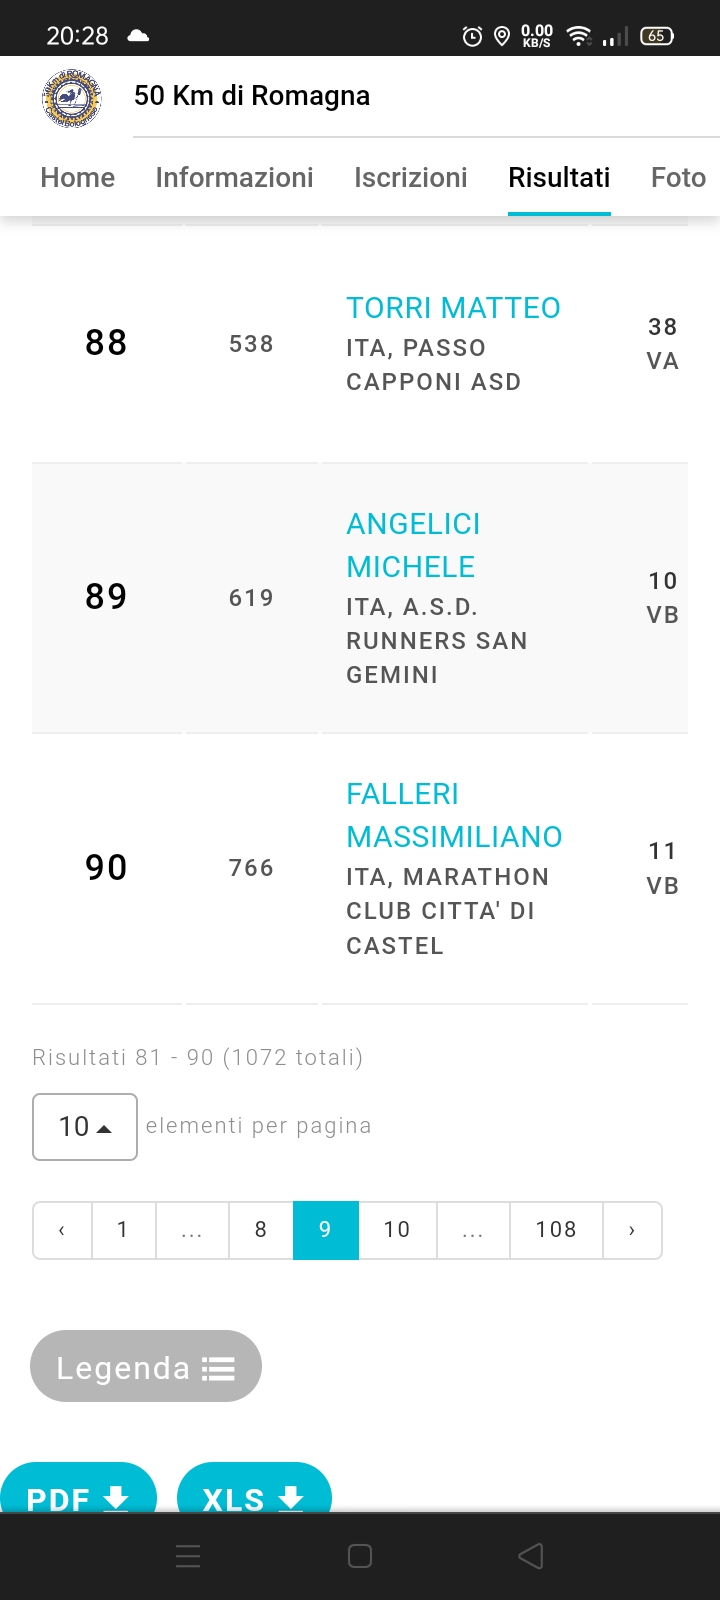The image size is (720, 1600).
Task: Open FALLERI MASSIMILIANO runner details
Action: (454, 815)
